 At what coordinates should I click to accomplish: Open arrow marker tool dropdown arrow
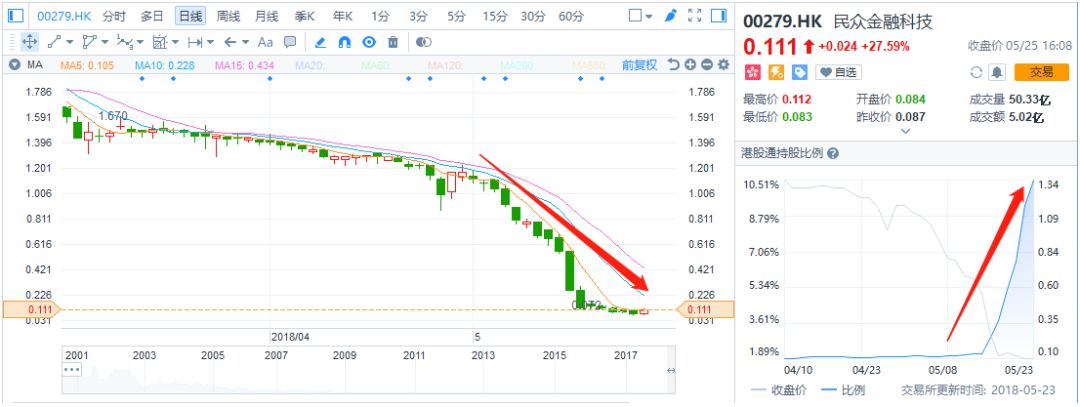[x=245, y=43]
